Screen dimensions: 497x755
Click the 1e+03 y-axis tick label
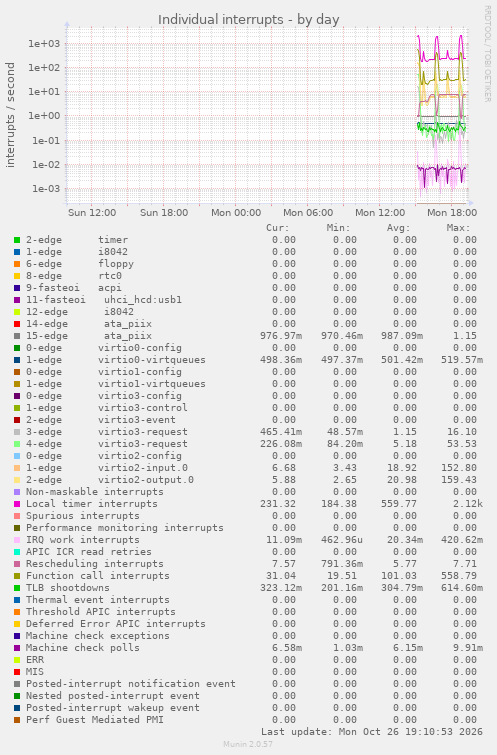pyautogui.click(x=44, y=44)
